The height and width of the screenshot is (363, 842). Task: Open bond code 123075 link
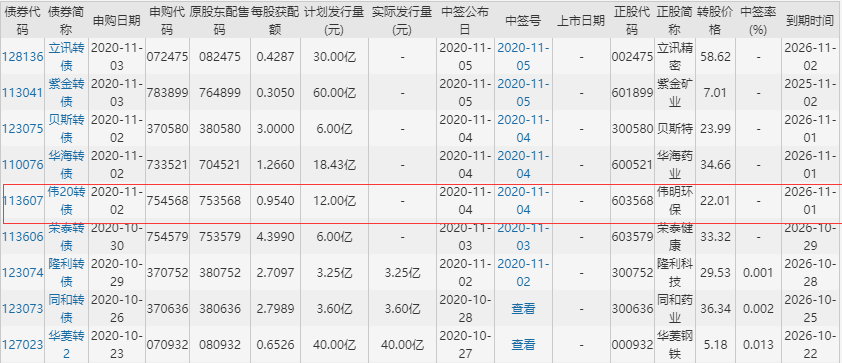coord(23,128)
